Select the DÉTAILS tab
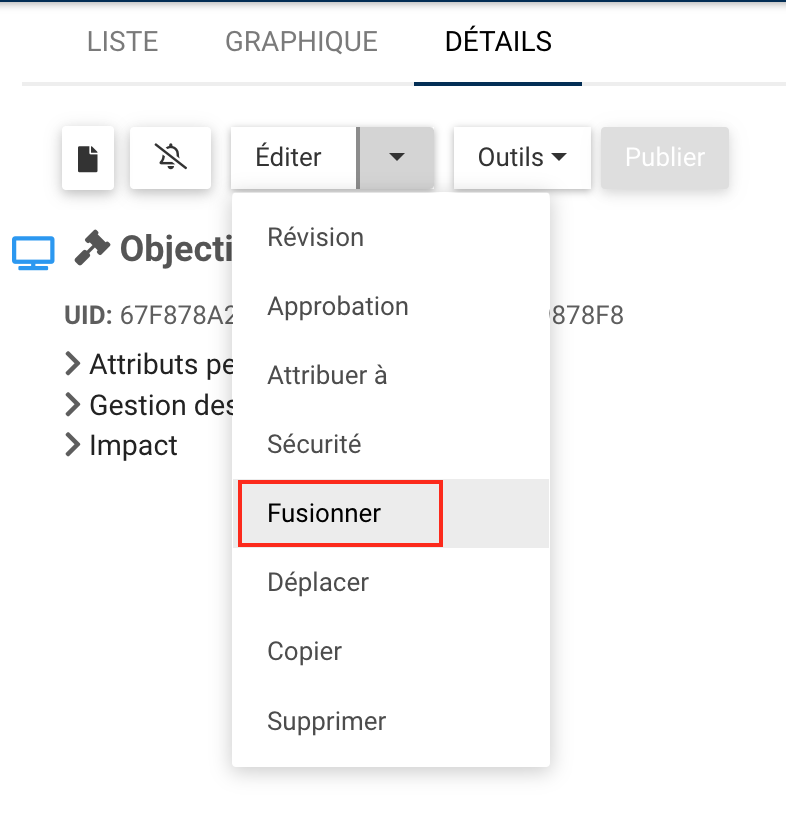This screenshot has height=814, width=786. point(498,42)
